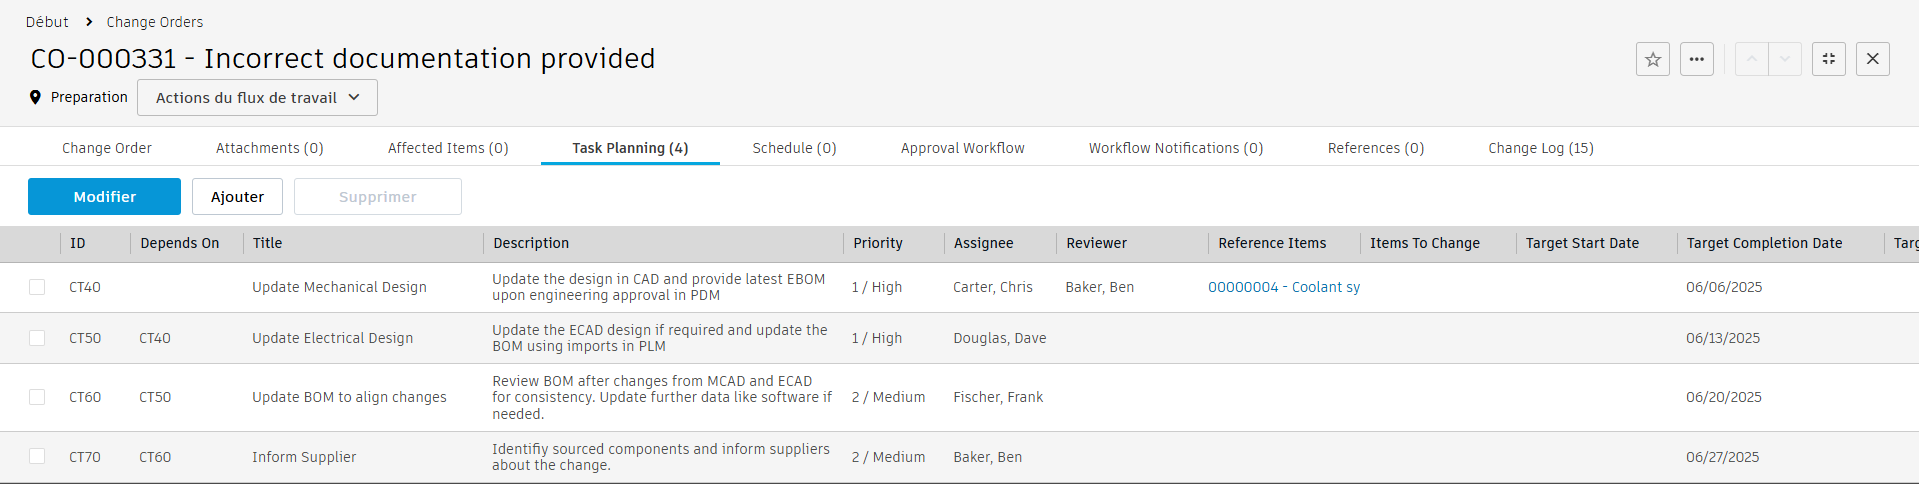Open the more options ellipsis menu
Viewport: 1919px width, 493px height.
(1696, 59)
